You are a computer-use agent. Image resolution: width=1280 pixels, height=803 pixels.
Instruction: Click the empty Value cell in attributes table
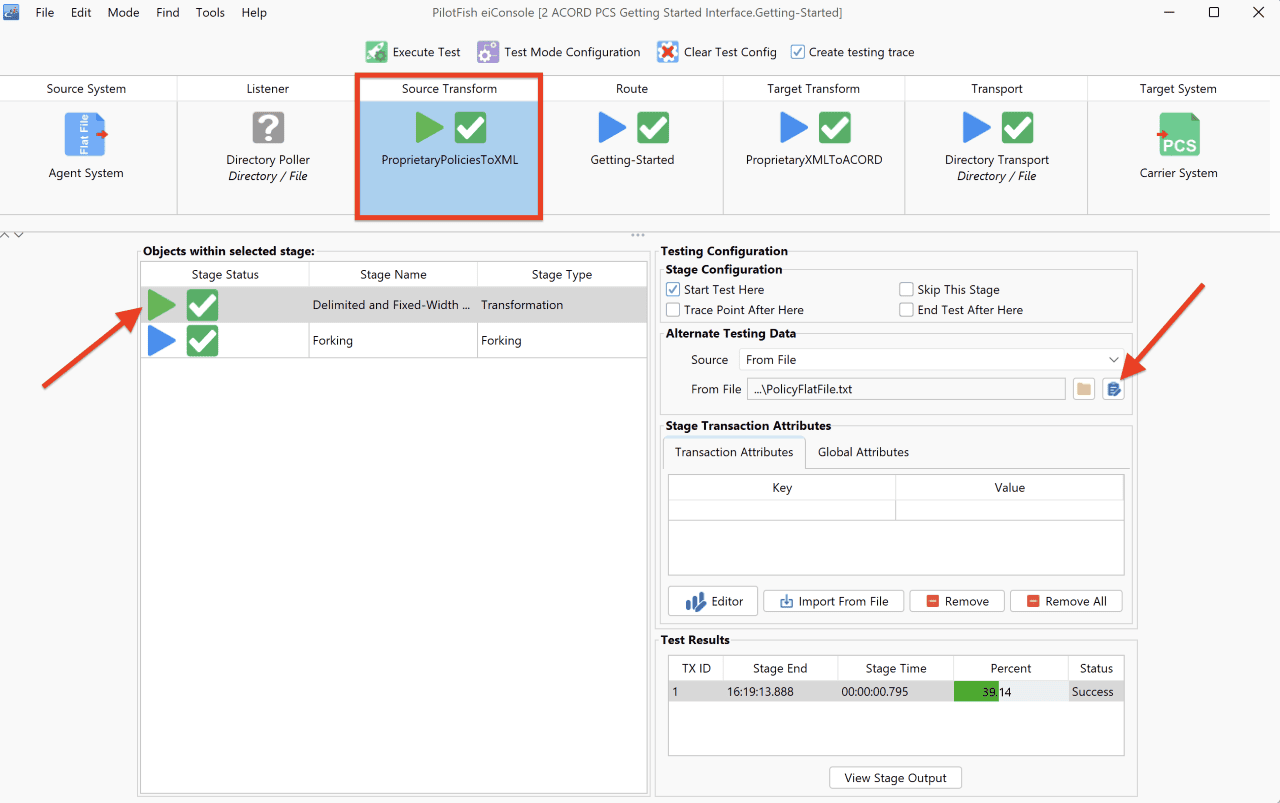click(x=1010, y=510)
